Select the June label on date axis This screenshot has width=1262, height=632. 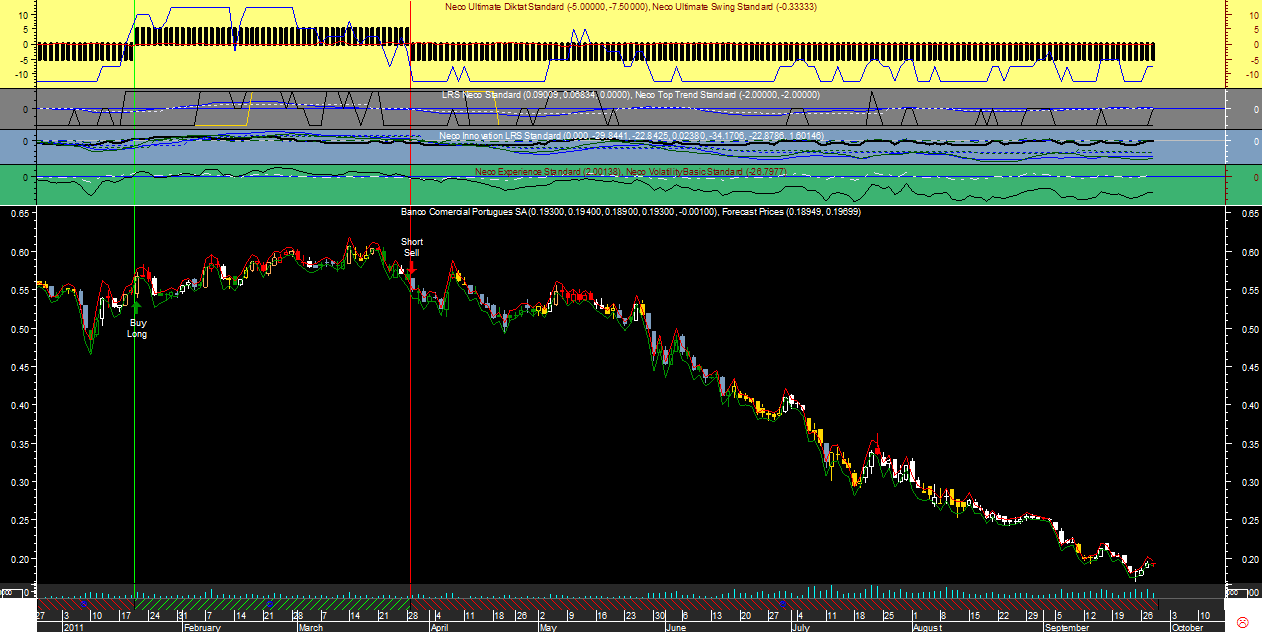coord(676,627)
